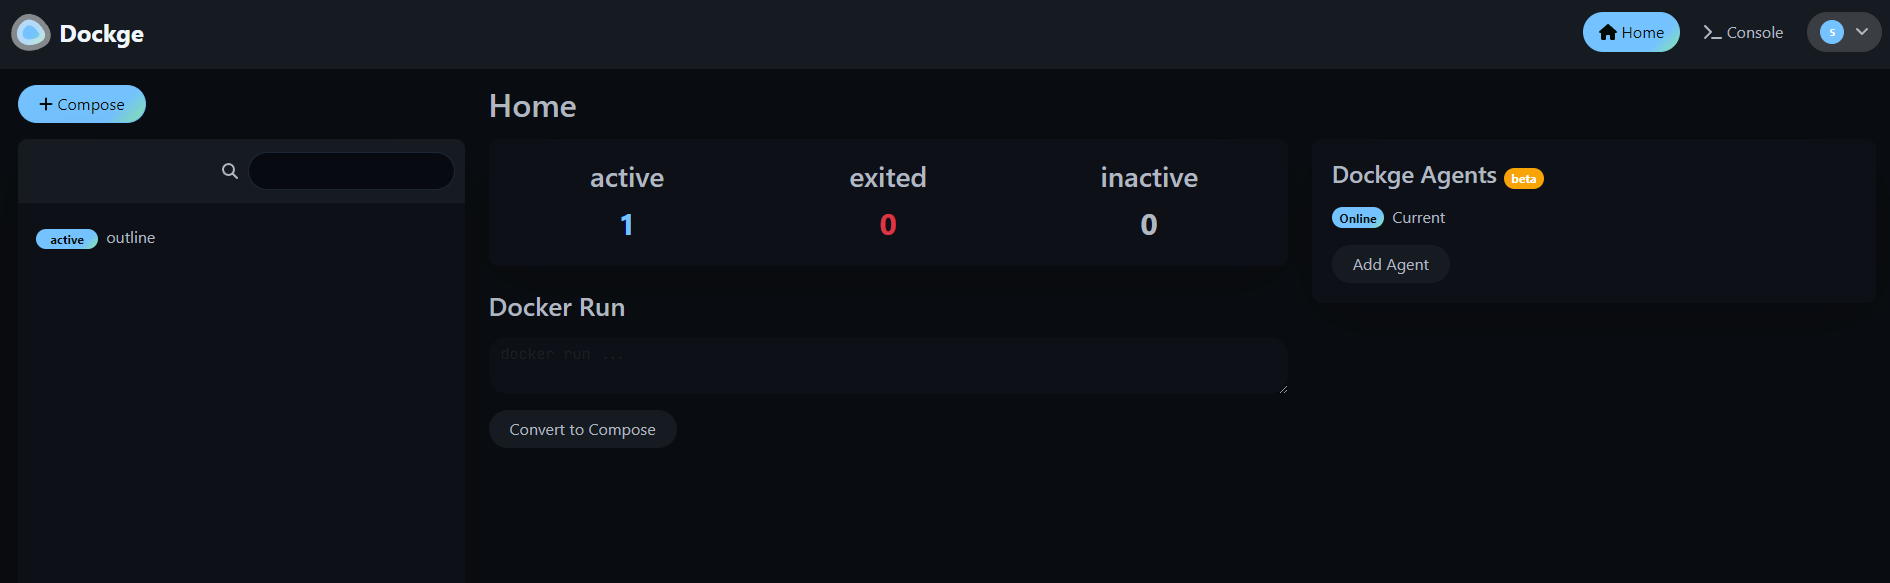This screenshot has height=583, width=1890.
Task: Click the beta badge next to Dockge Agents
Action: pos(1524,179)
